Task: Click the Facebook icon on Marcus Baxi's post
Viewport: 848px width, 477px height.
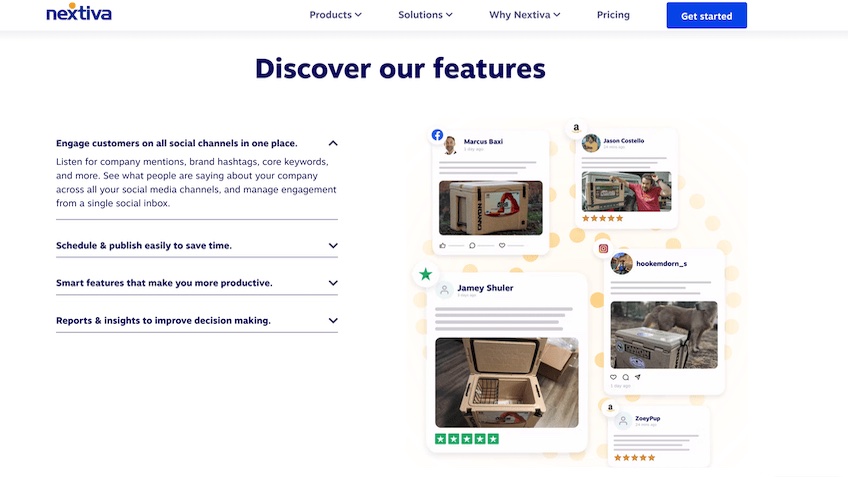Action: 438,135
